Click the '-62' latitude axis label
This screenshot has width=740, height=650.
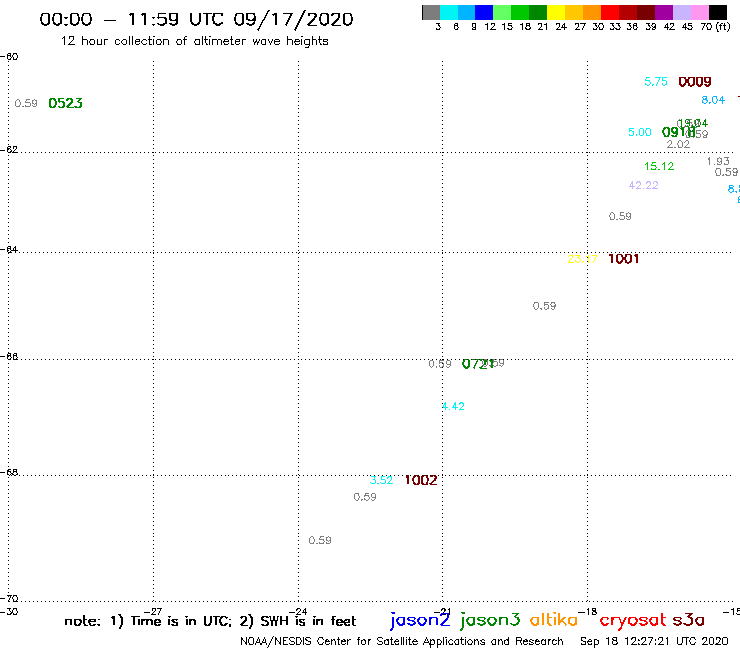point(9,150)
